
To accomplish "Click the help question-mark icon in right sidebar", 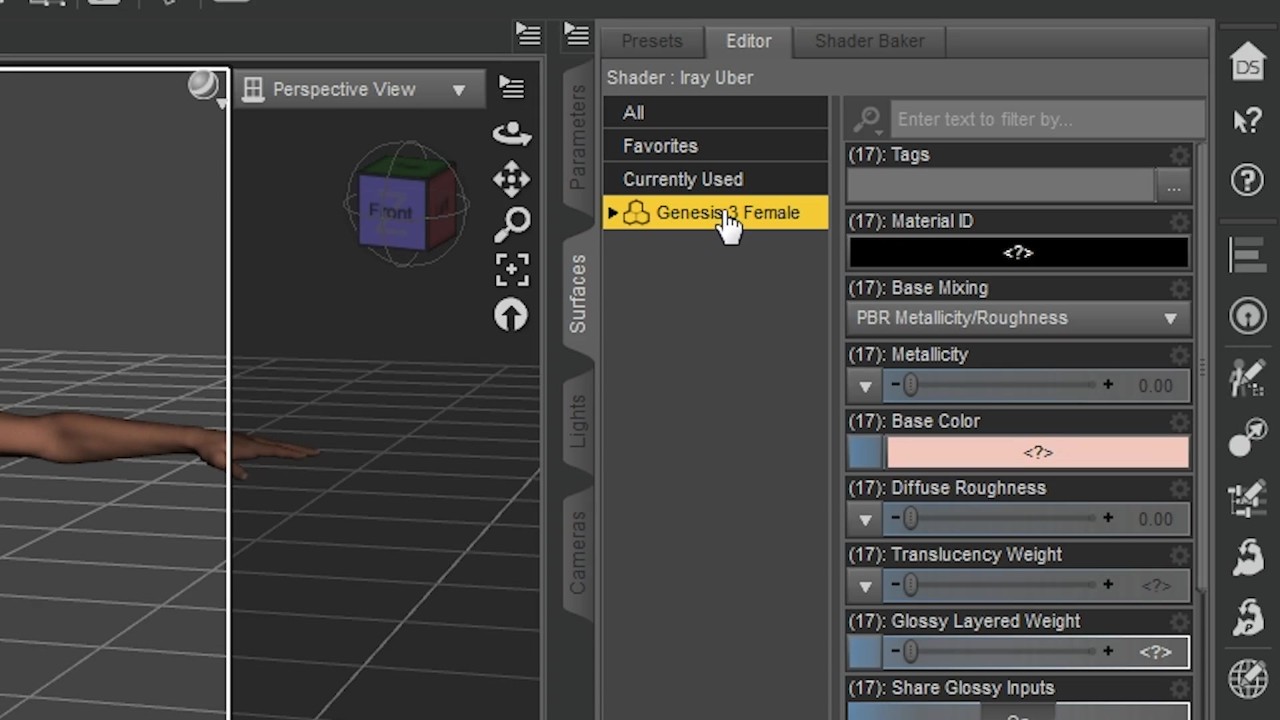I will coord(1247,181).
